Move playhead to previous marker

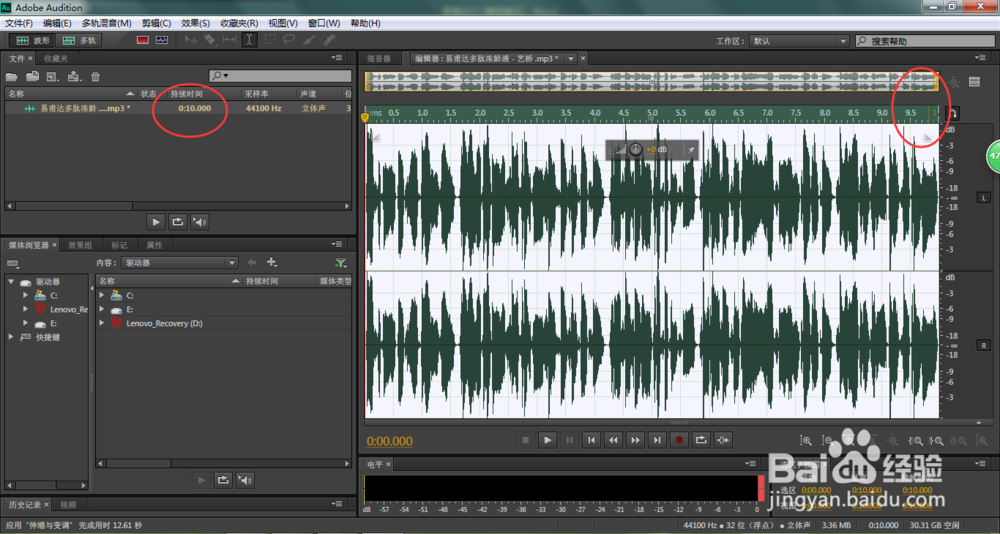click(x=592, y=440)
